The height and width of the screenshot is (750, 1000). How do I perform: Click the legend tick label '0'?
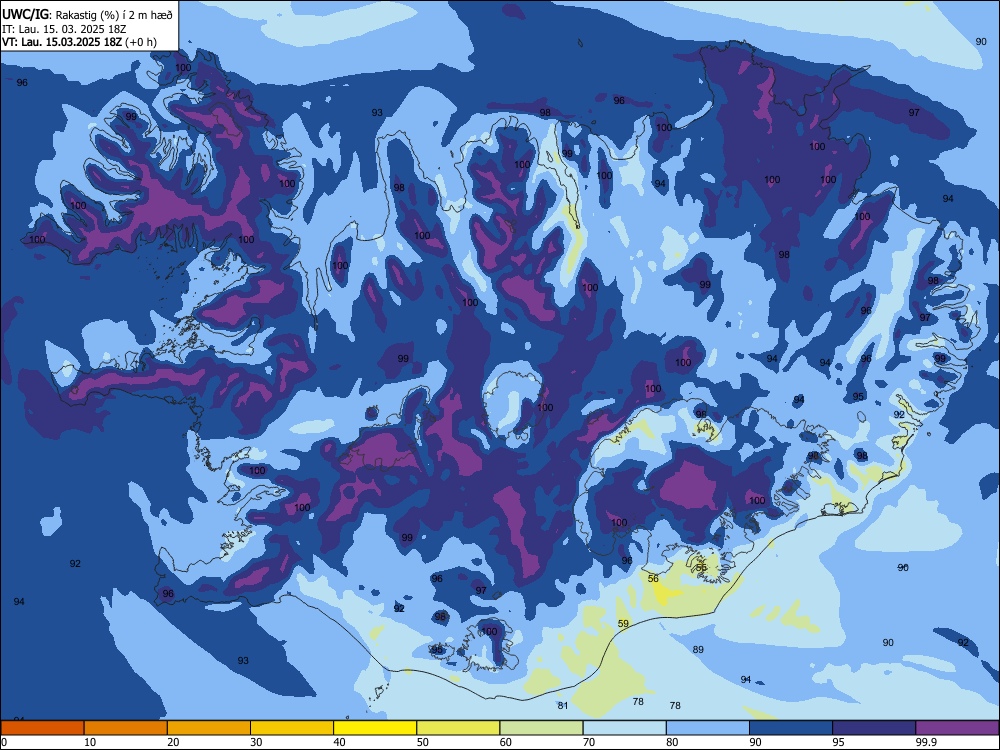click(x=4, y=742)
